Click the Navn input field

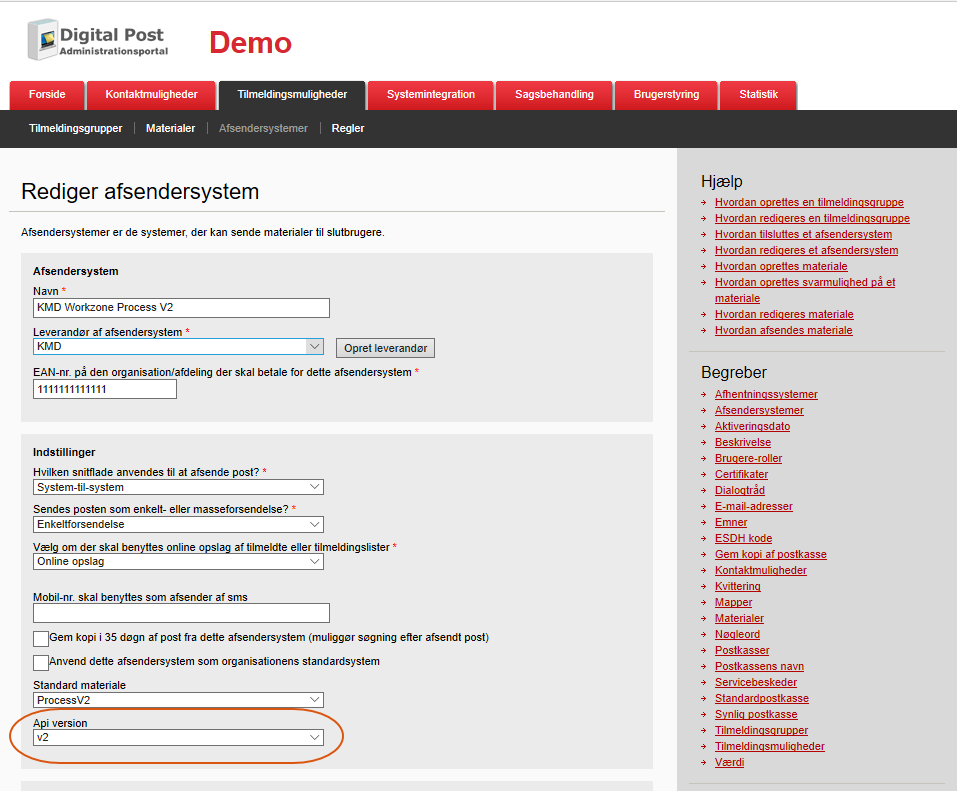pyautogui.click(x=181, y=308)
